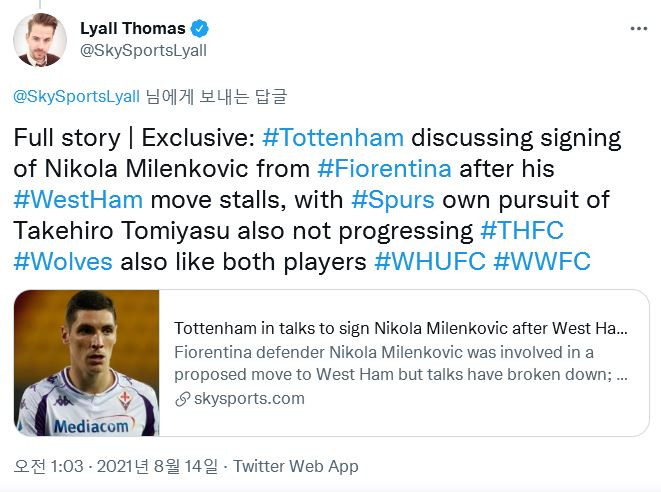
Task: Open the three-dot more options menu
Action: 639,29
